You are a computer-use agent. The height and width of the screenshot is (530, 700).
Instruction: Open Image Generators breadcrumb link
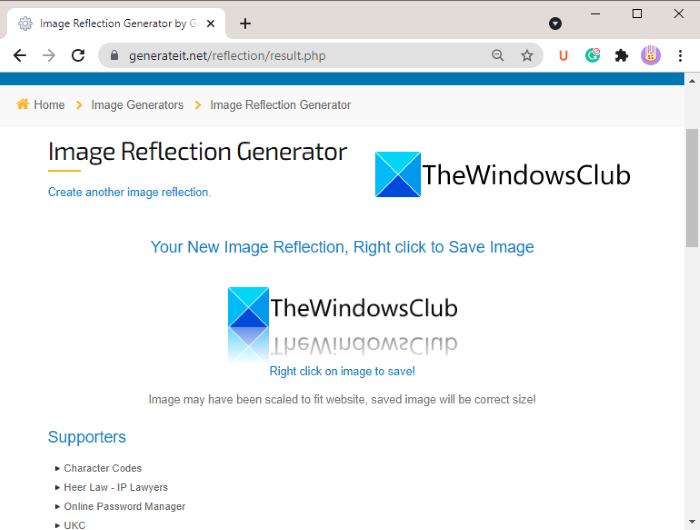point(137,105)
